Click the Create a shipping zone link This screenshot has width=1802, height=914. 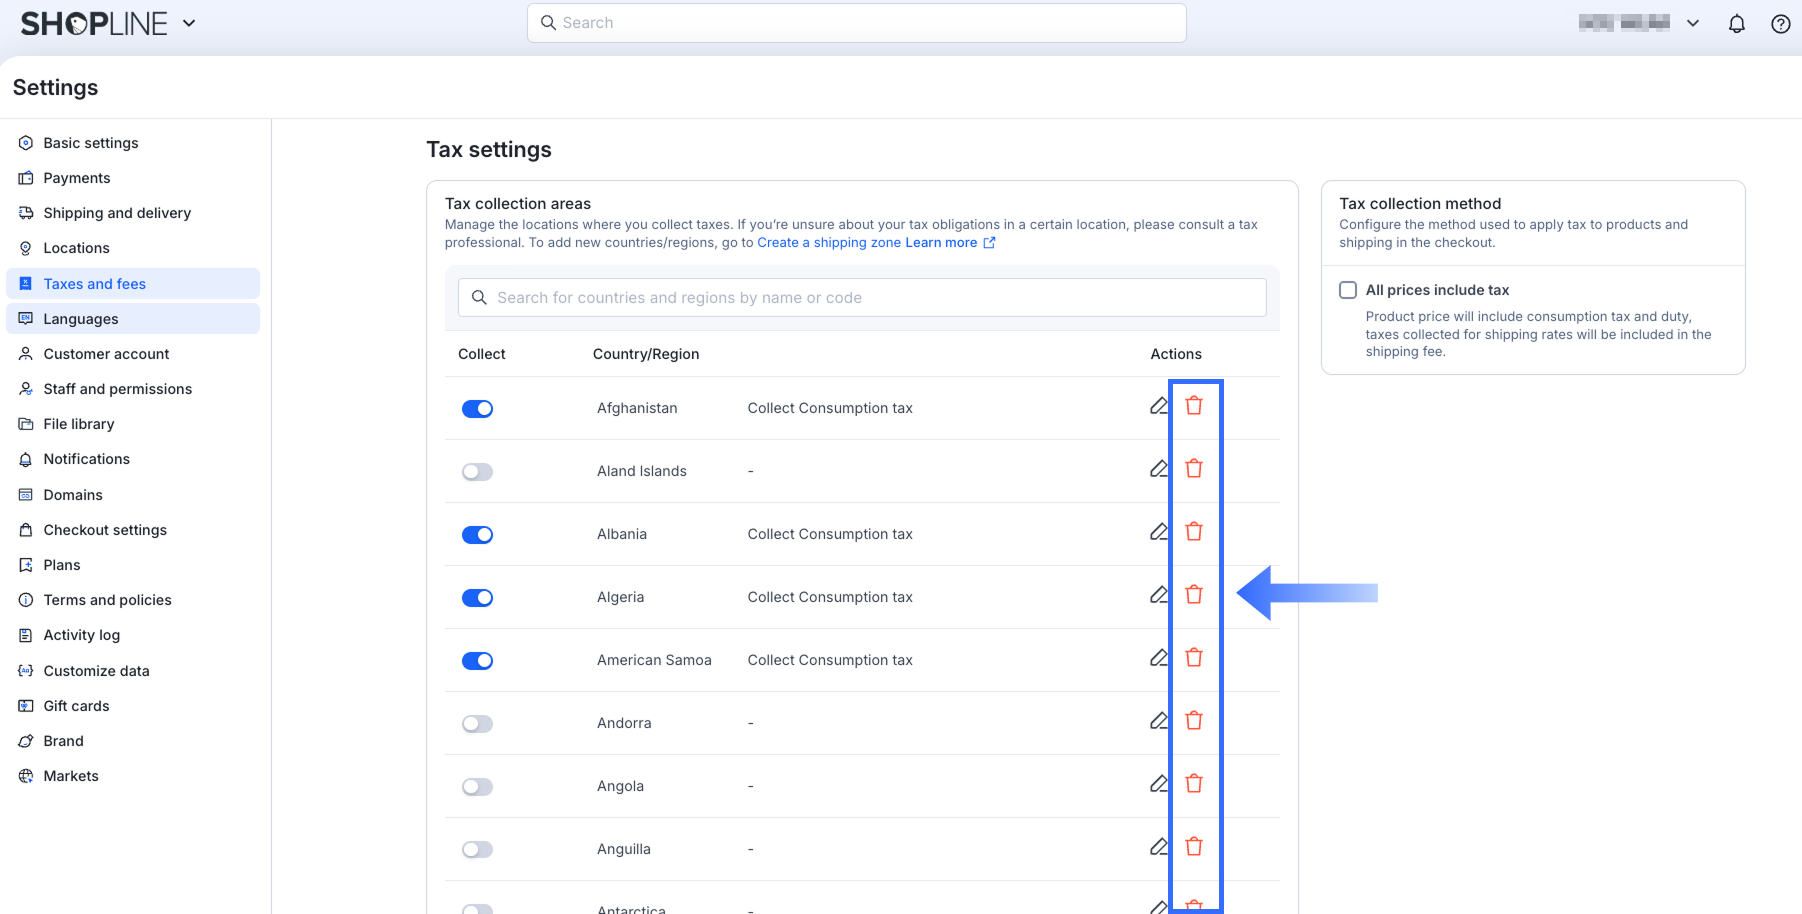point(828,243)
